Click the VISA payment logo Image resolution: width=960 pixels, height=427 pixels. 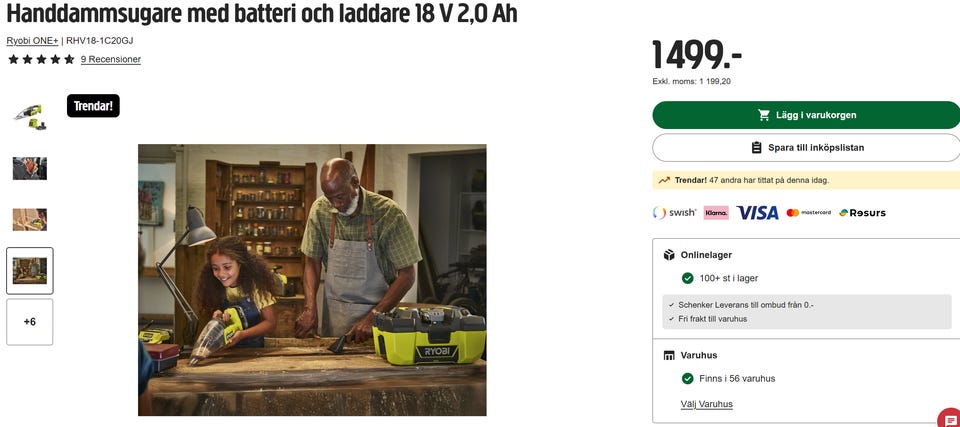[757, 213]
